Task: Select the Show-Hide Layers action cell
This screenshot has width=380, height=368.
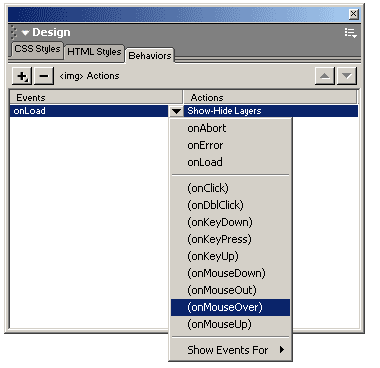Action: [x=271, y=111]
